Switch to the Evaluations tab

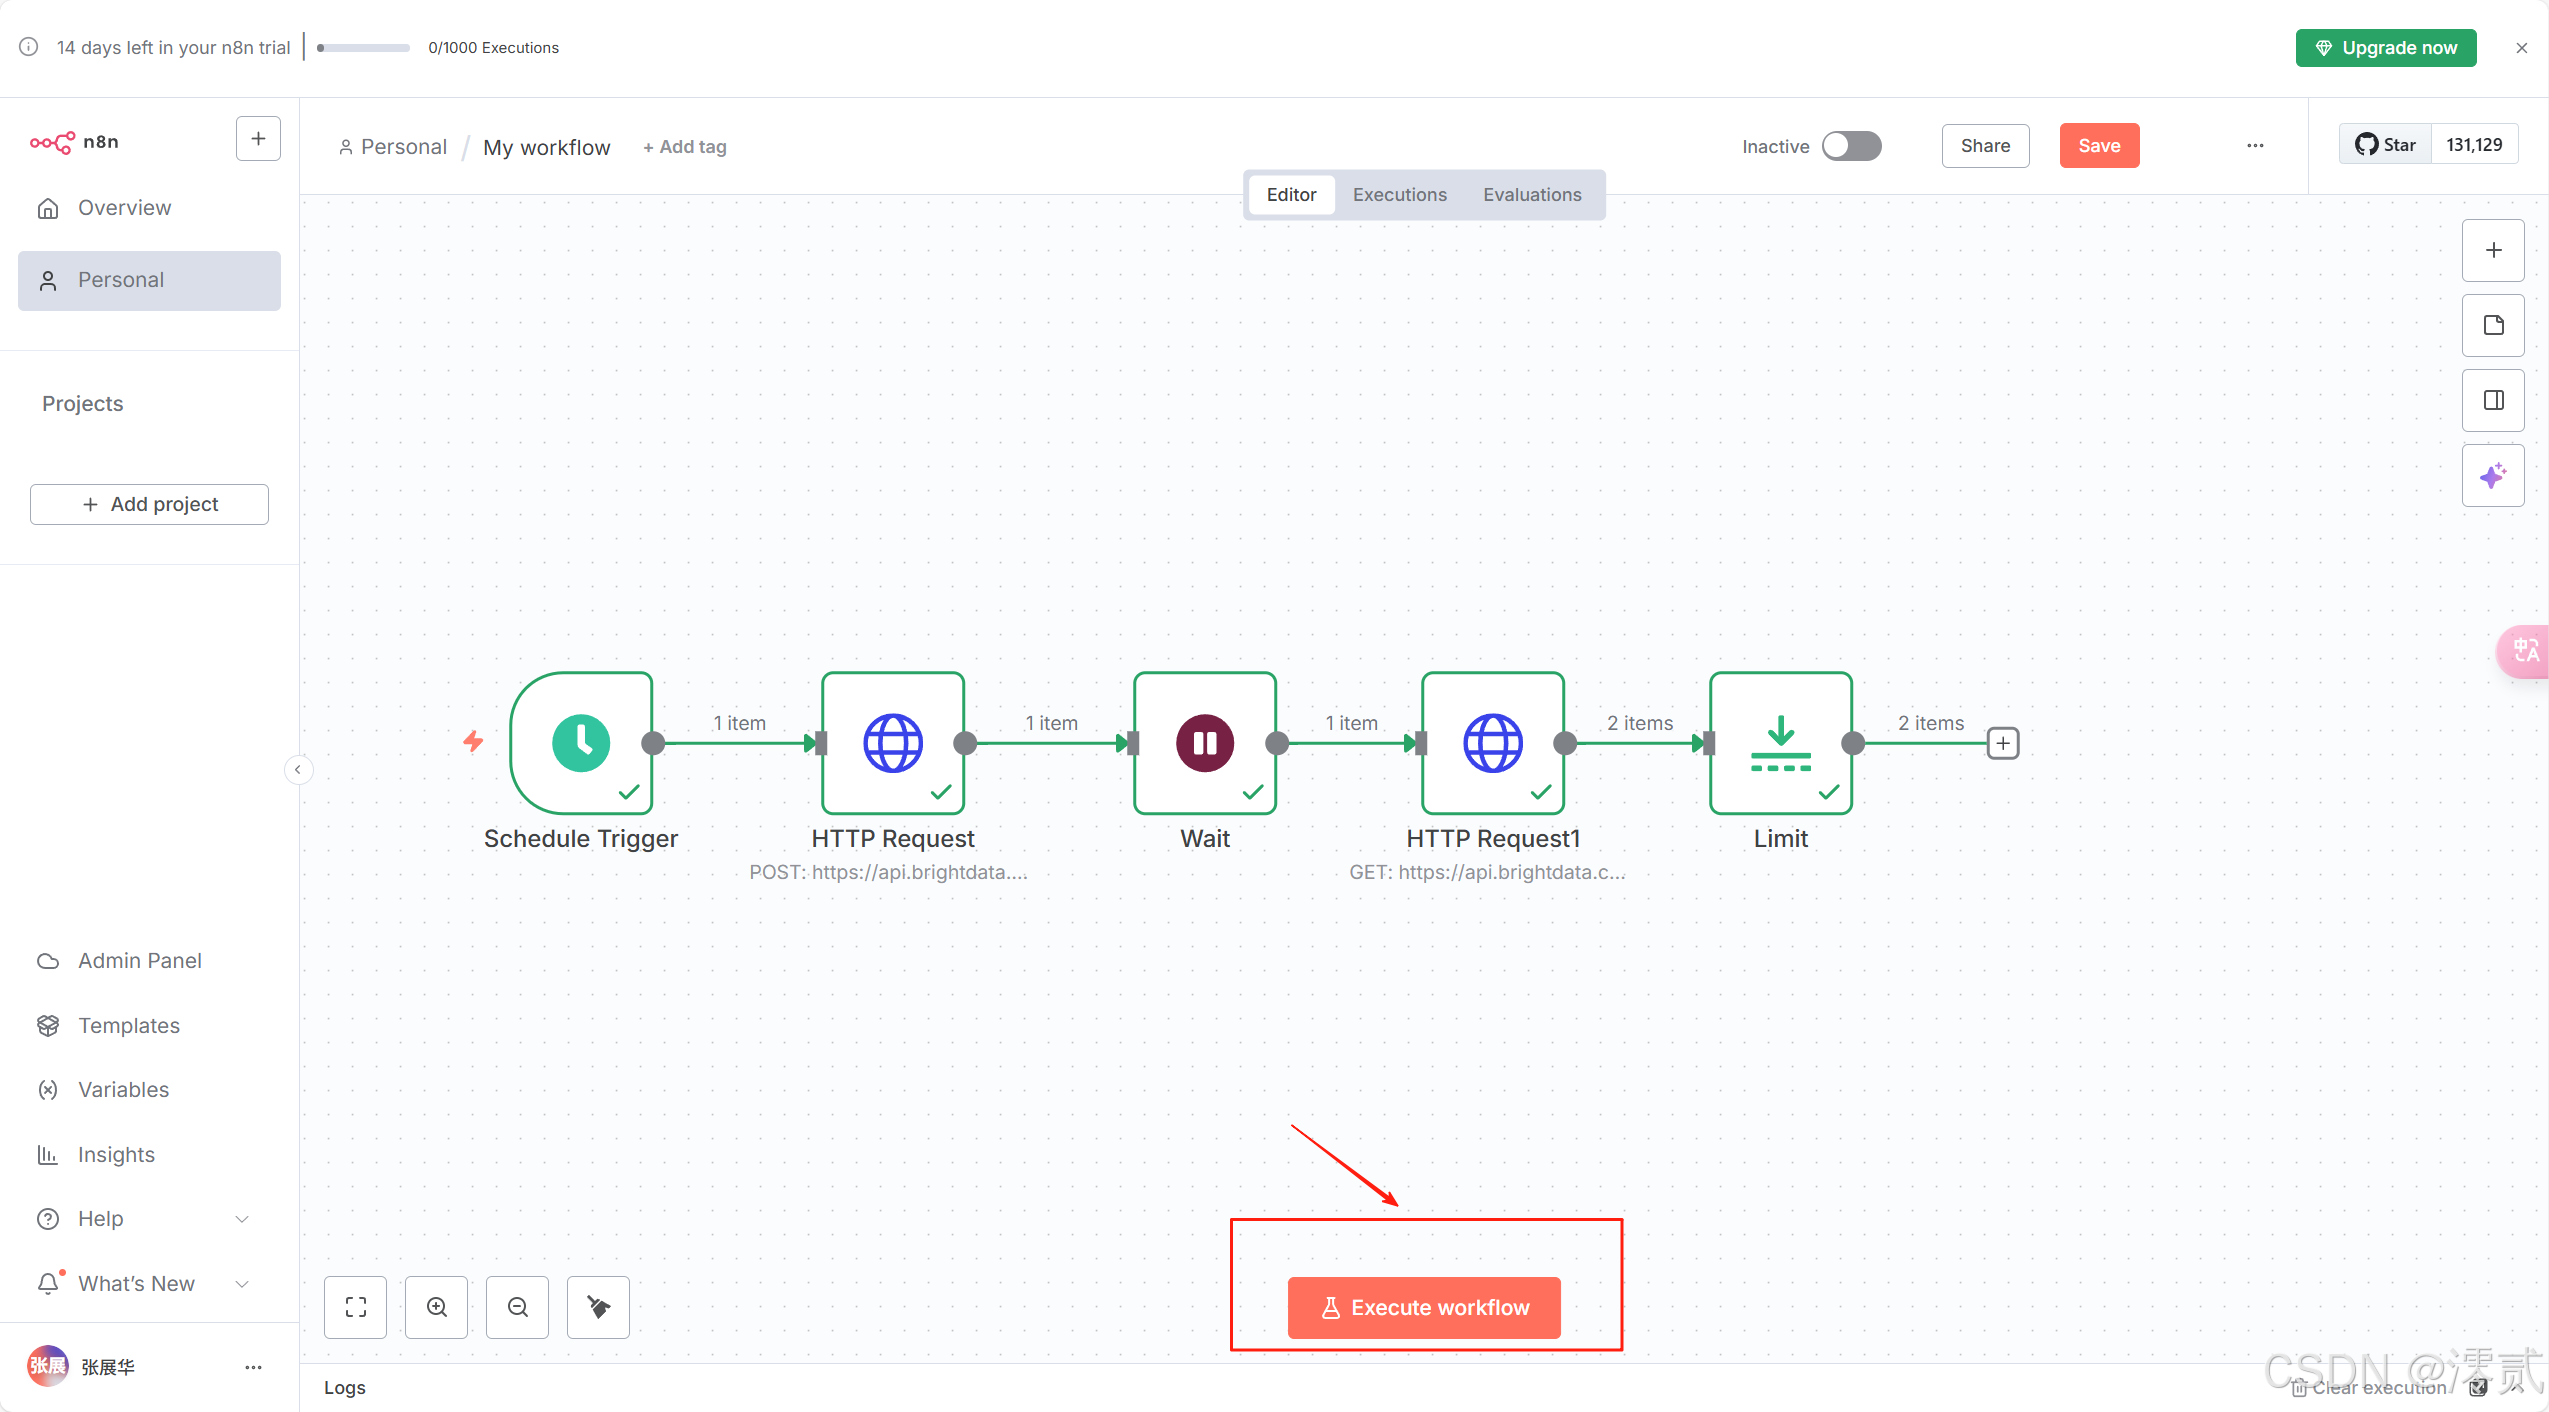click(x=1531, y=195)
